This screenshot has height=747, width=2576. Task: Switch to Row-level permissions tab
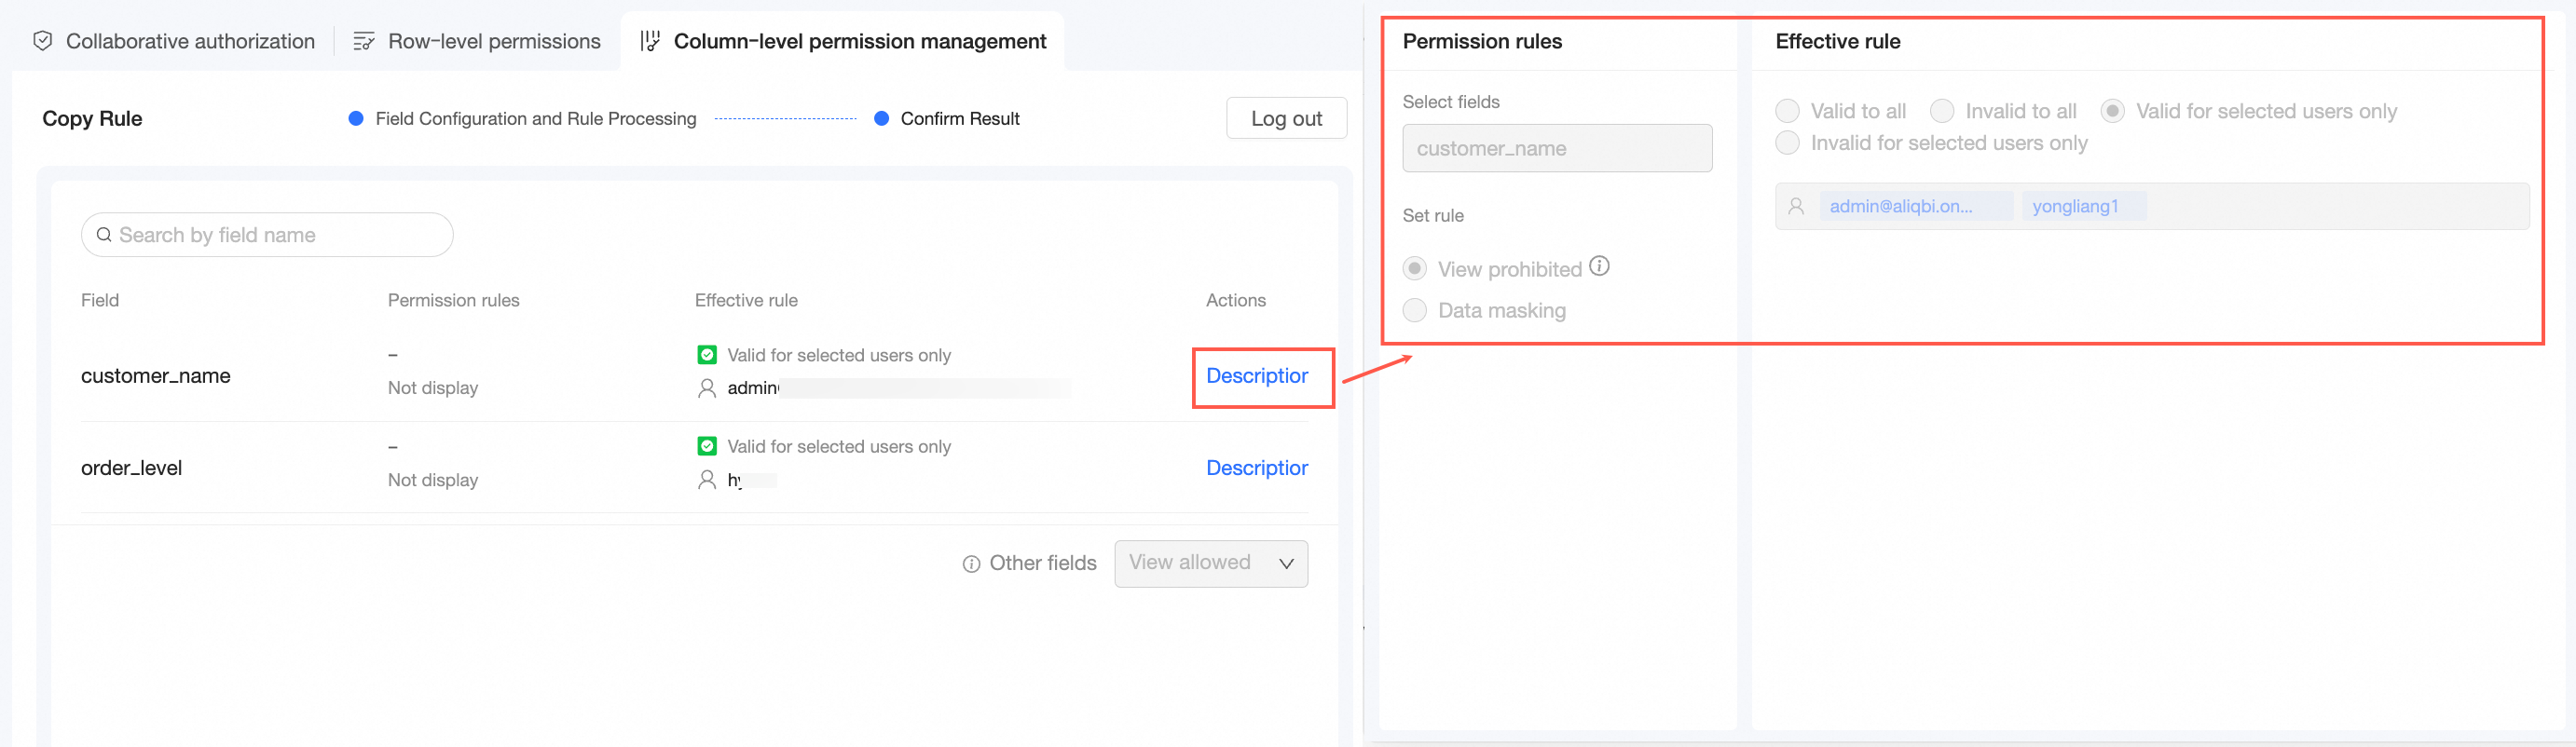coord(494,41)
